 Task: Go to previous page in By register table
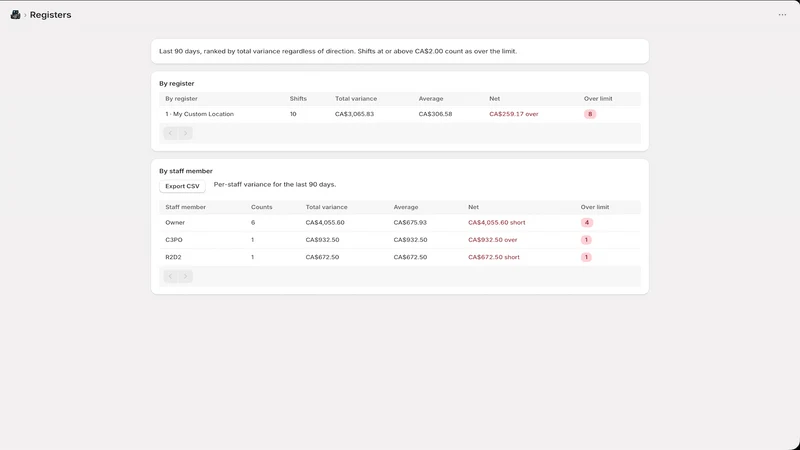click(x=170, y=133)
